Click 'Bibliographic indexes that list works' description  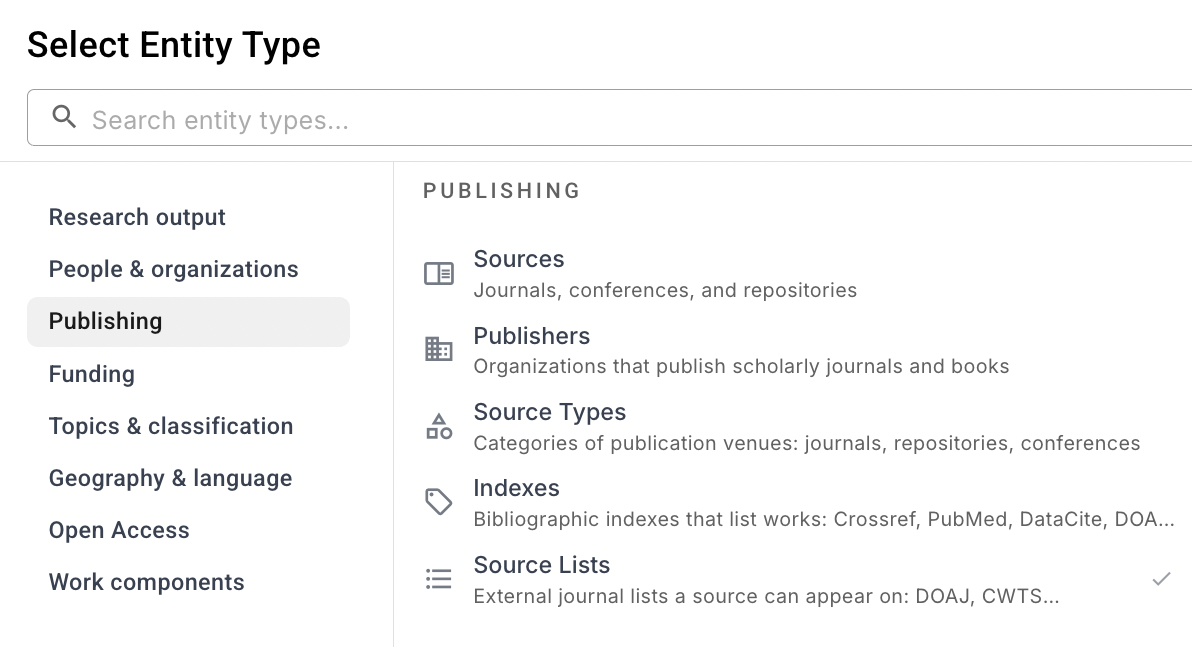pos(824,519)
